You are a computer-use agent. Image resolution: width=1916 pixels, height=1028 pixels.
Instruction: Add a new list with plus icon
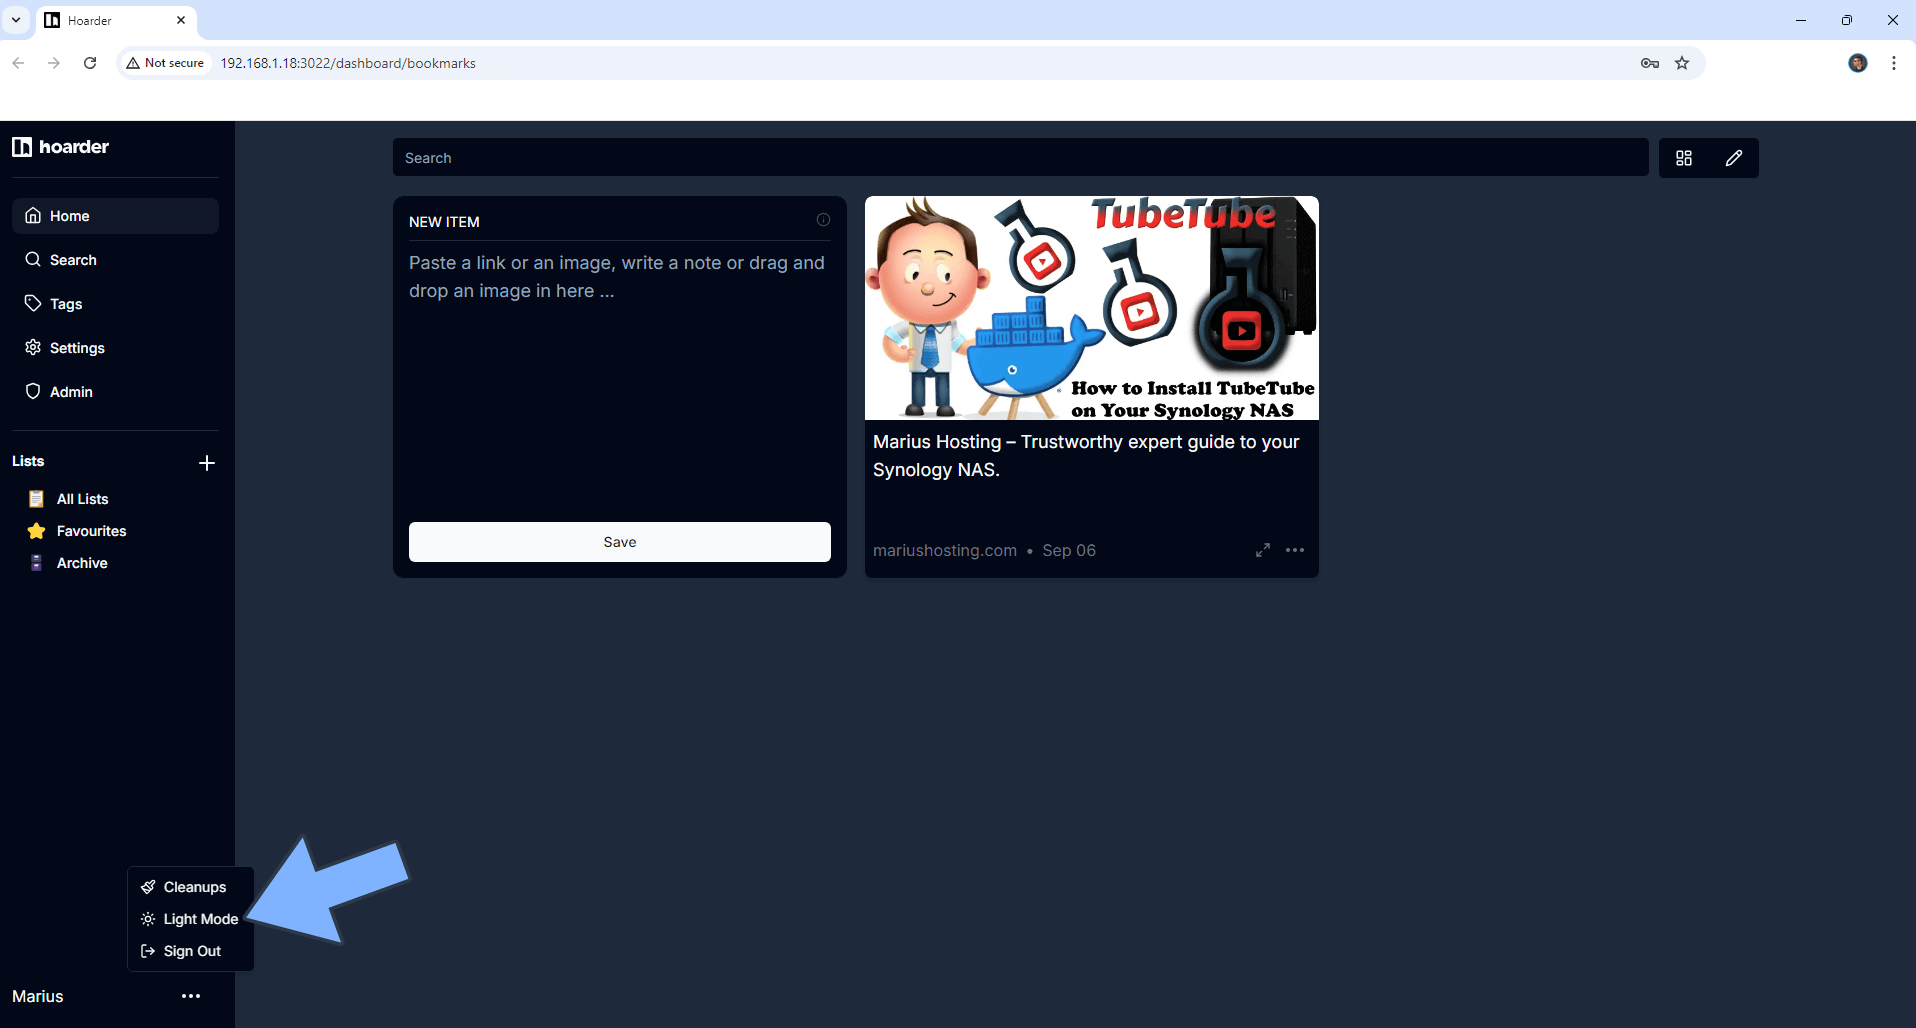pos(207,462)
